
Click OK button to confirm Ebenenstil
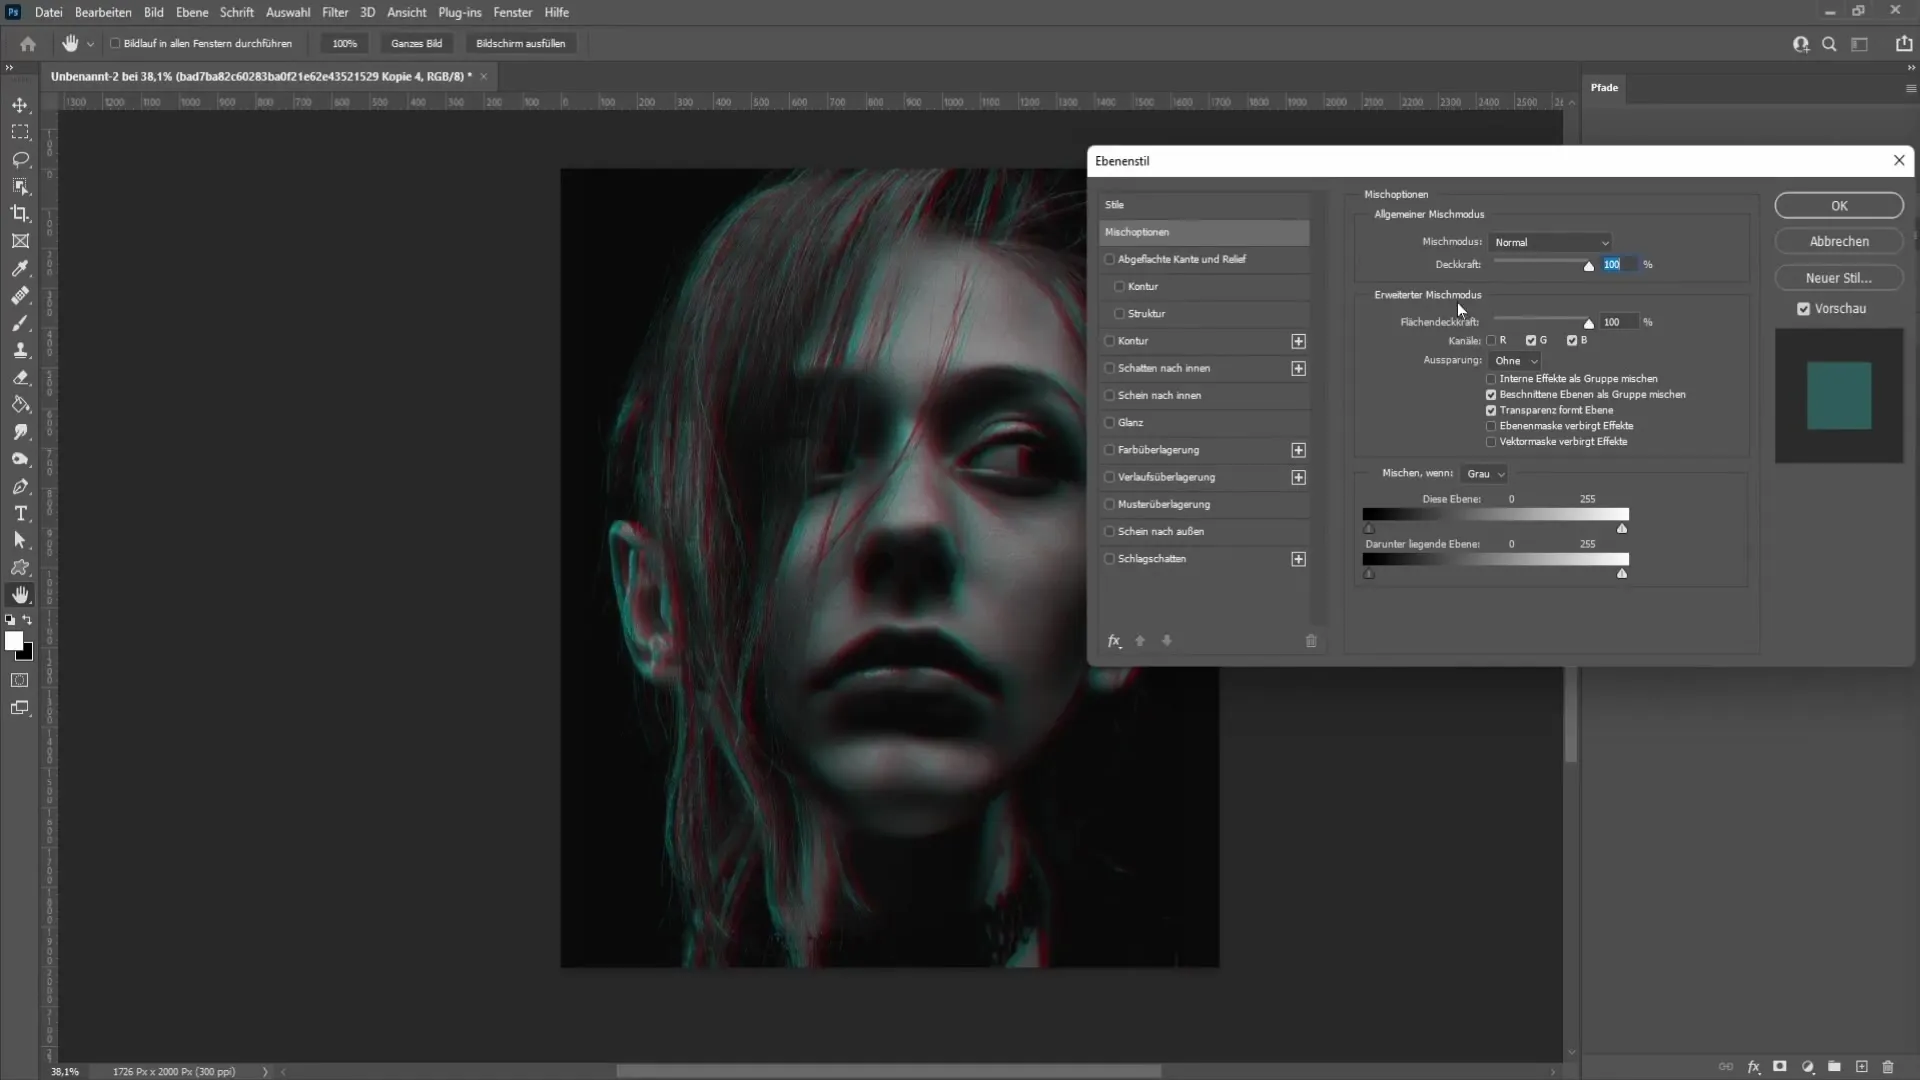(x=1838, y=206)
